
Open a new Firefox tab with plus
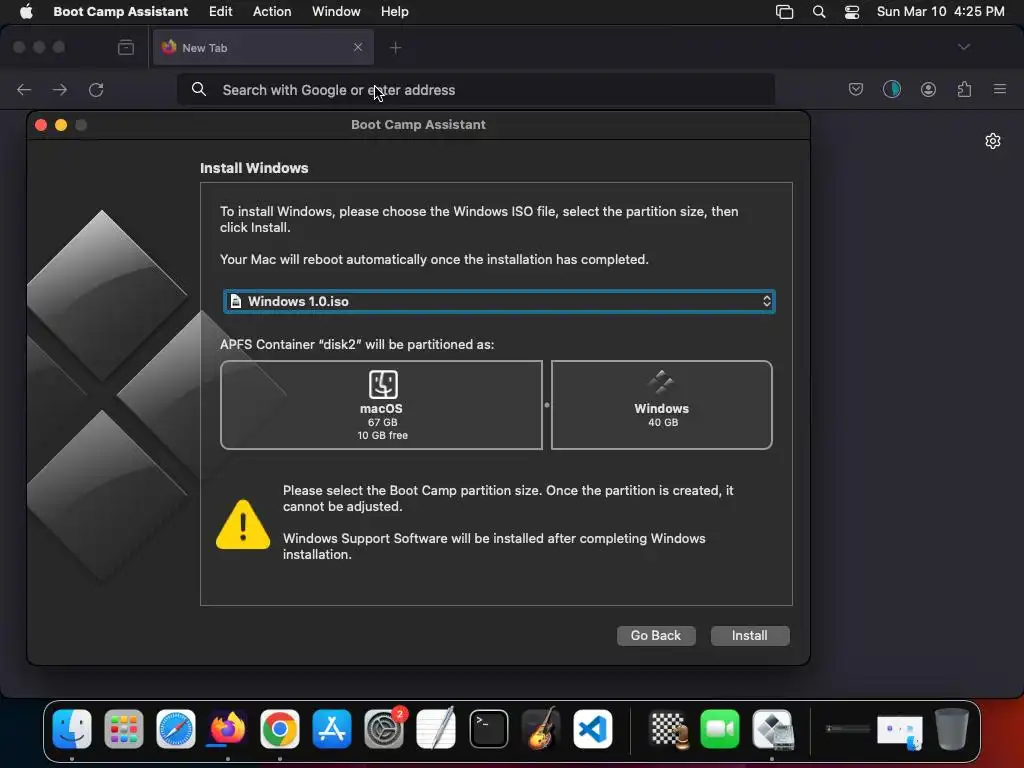click(x=396, y=48)
